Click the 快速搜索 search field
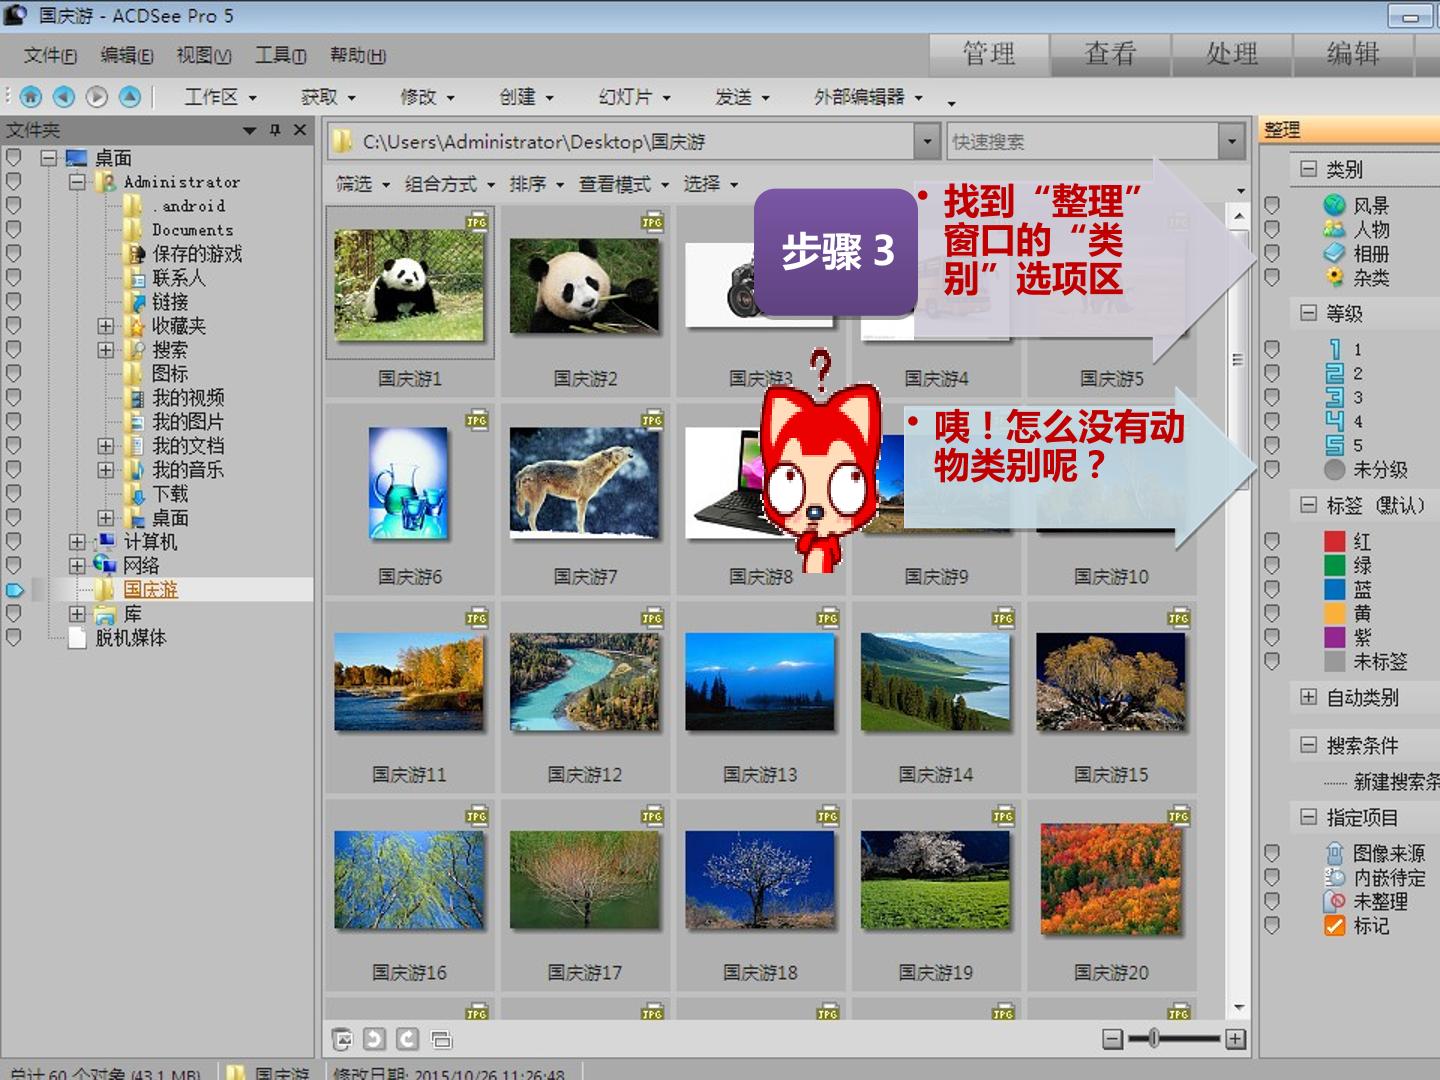This screenshot has width=1440, height=1080. (1083, 141)
